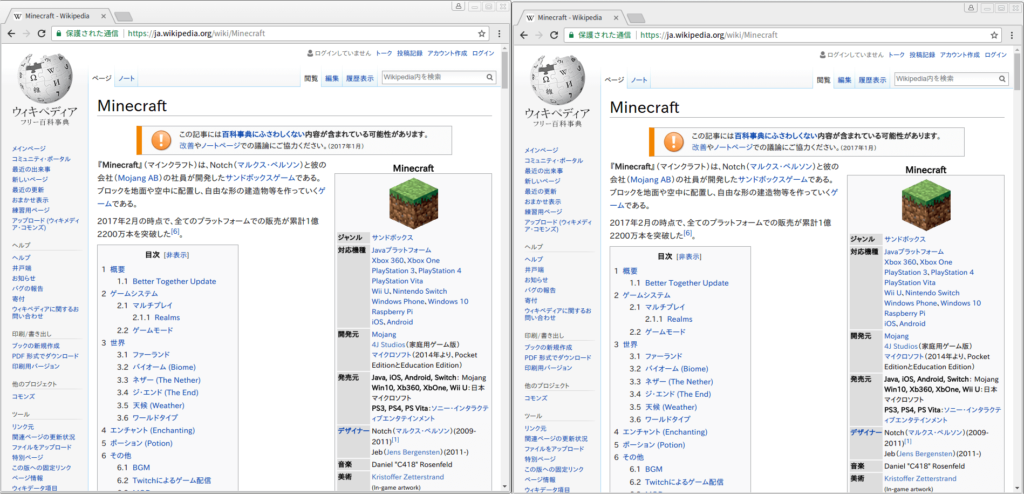1024x494 pixels.
Task: Select the ノート tab in the right window
Action: tap(639, 80)
